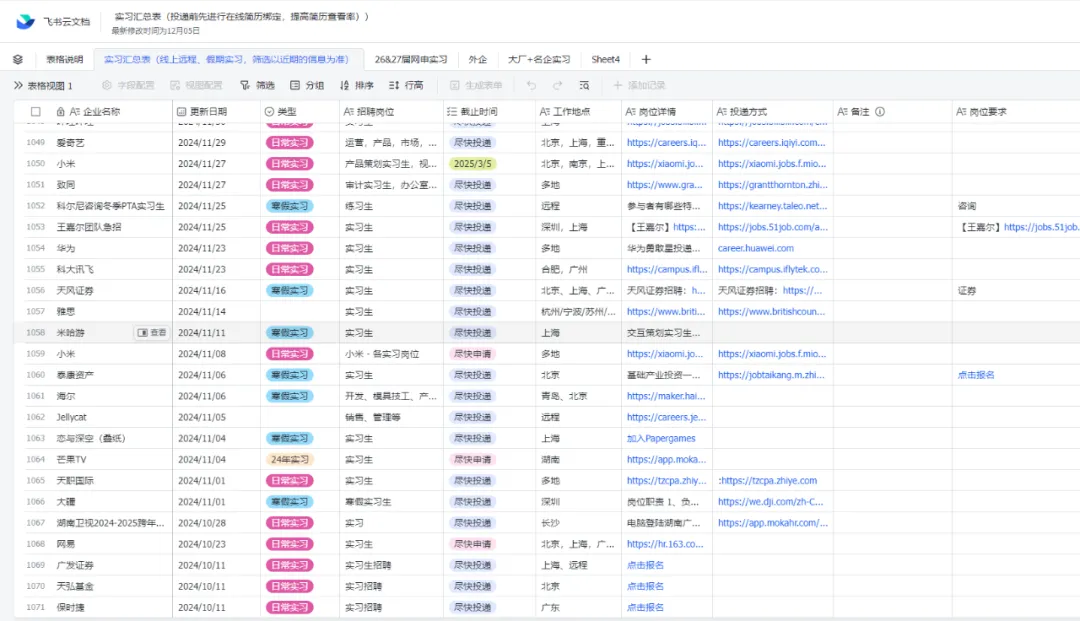Open 投递方式 column header menu
Image resolution: width=1080 pixels, height=621 pixels.
(x=773, y=112)
